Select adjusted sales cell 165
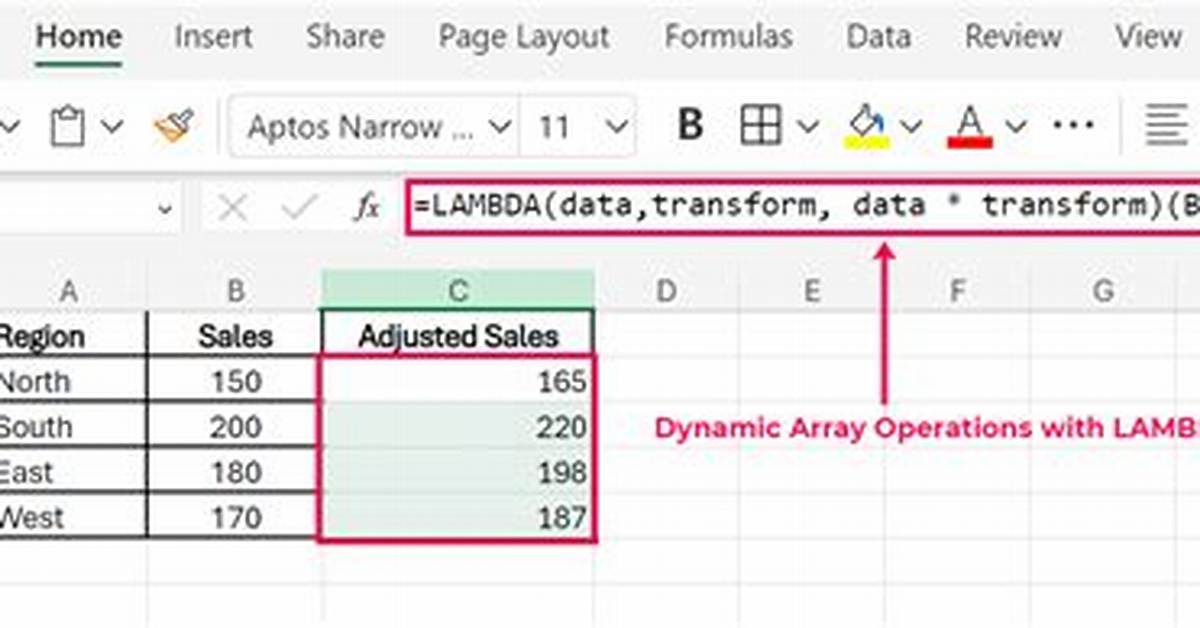 pos(458,381)
